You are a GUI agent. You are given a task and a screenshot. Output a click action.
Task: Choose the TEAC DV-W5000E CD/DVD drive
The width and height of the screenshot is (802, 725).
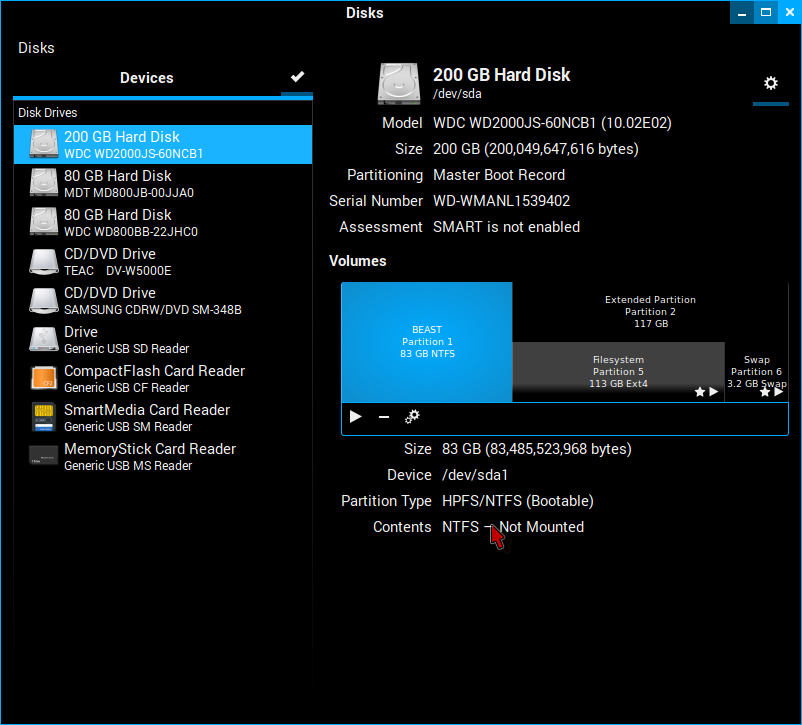point(163,262)
